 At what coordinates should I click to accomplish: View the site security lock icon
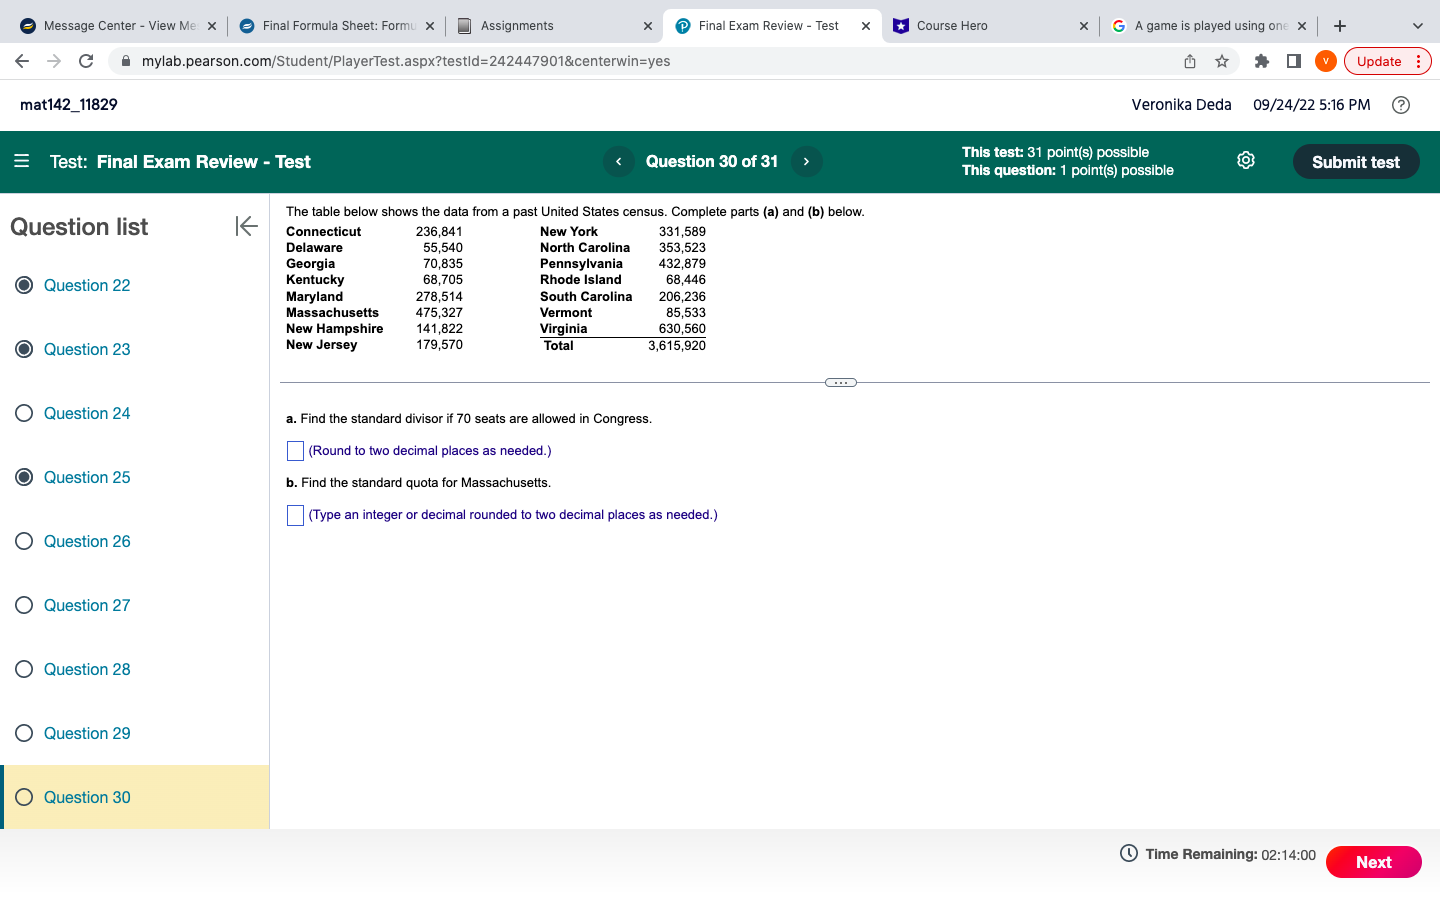click(126, 61)
